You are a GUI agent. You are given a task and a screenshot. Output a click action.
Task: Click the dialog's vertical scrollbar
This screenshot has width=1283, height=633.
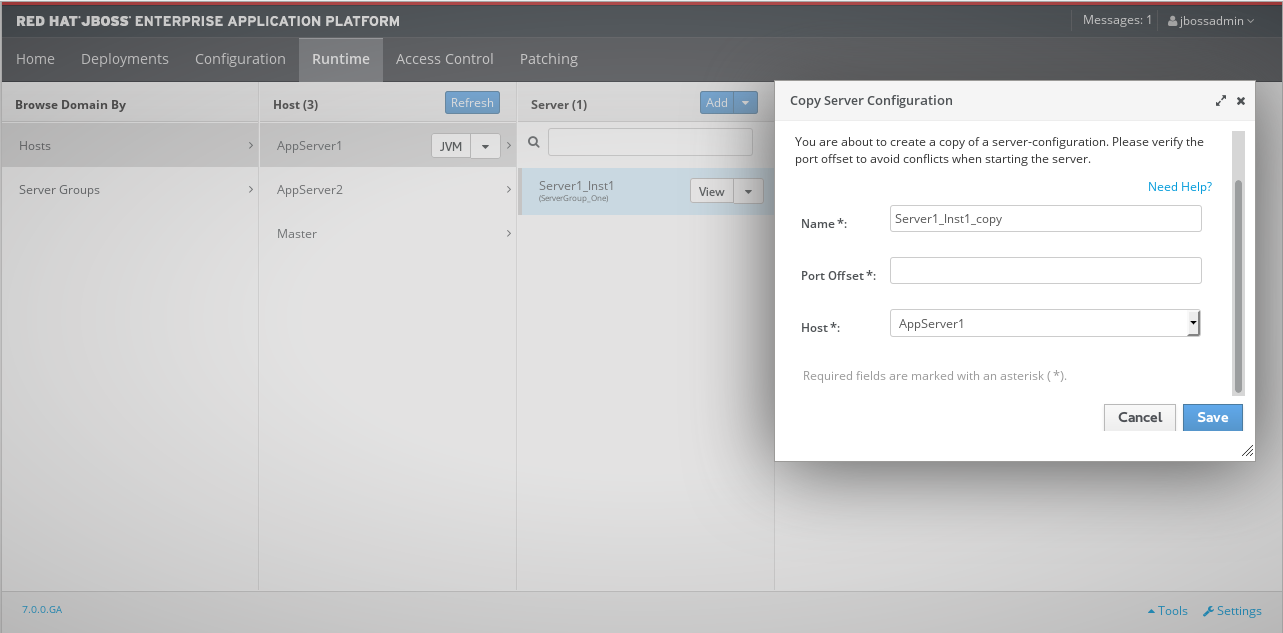tap(1237, 285)
